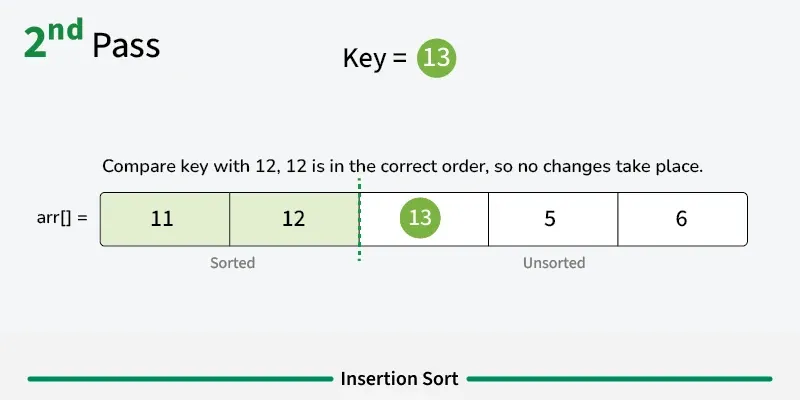Click the Unsorted label under the array

click(x=553, y=263)
